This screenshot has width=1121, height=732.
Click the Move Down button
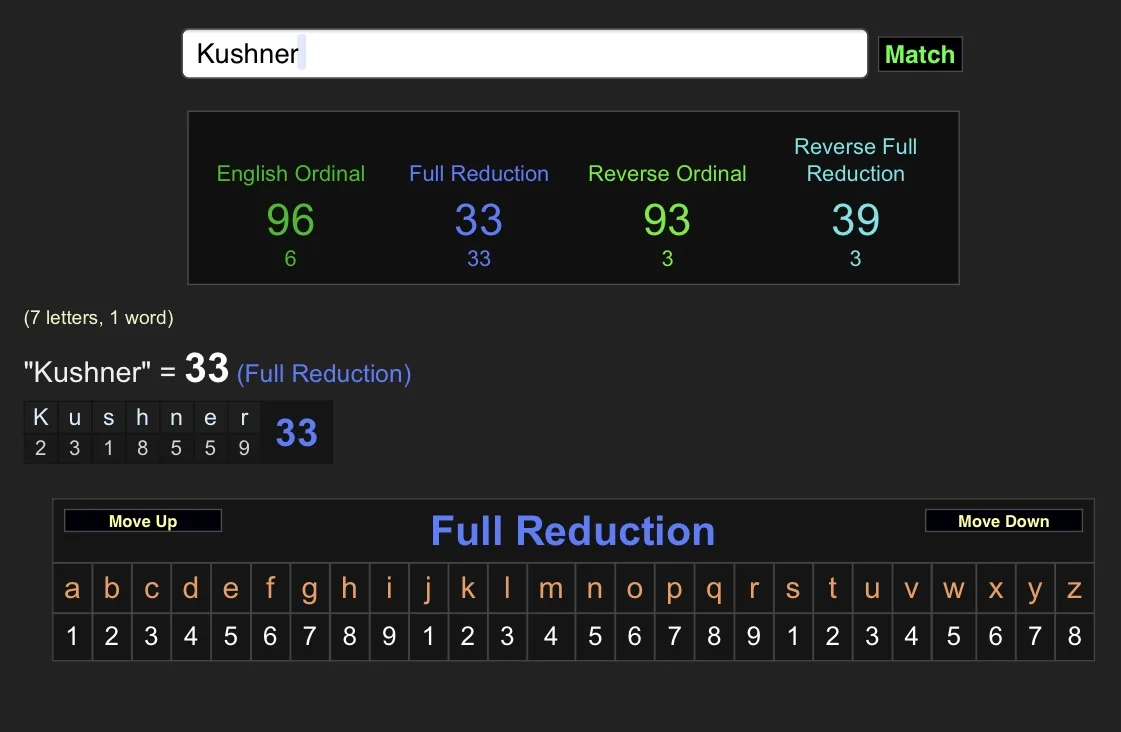coord(1004,521)
